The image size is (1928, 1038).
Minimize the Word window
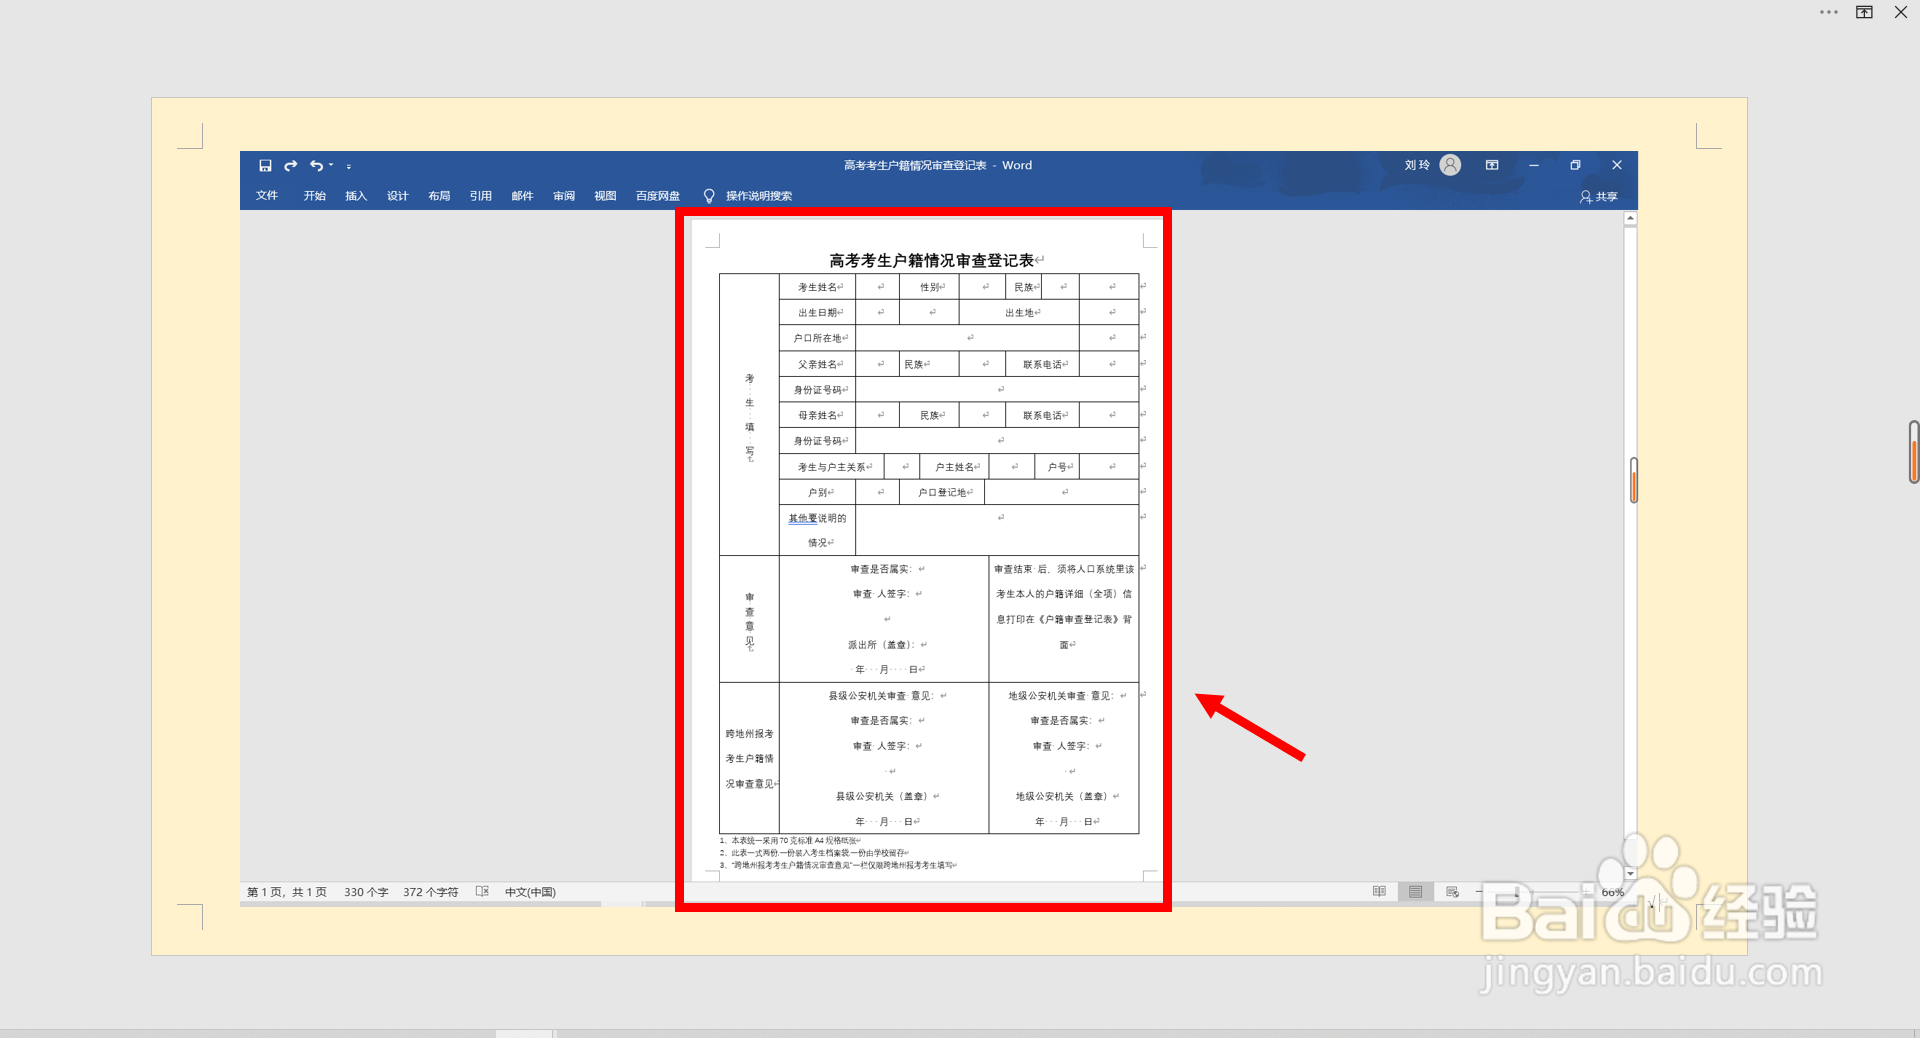pyautogui.click(x=1534, y=165)
